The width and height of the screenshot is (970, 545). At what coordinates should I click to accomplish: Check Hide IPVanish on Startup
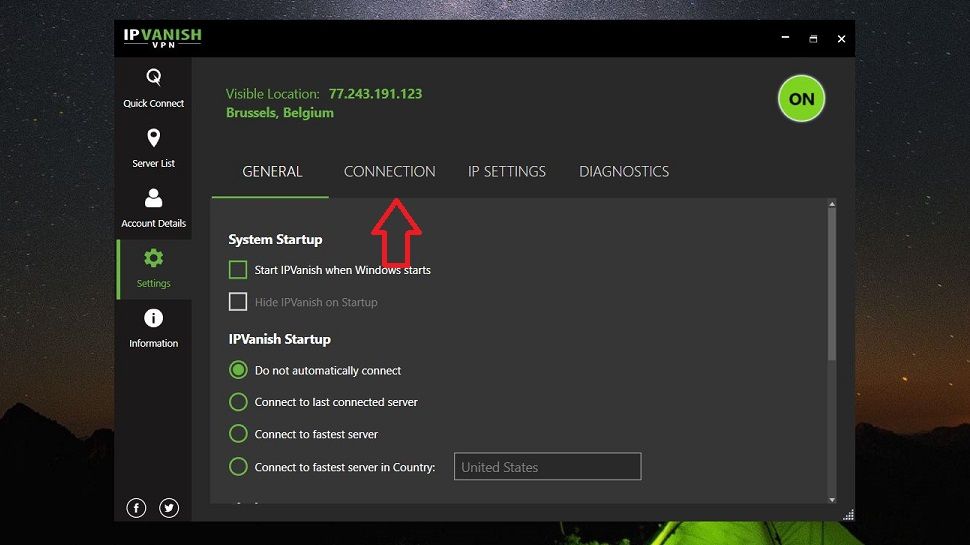click(x=238, y=302)
